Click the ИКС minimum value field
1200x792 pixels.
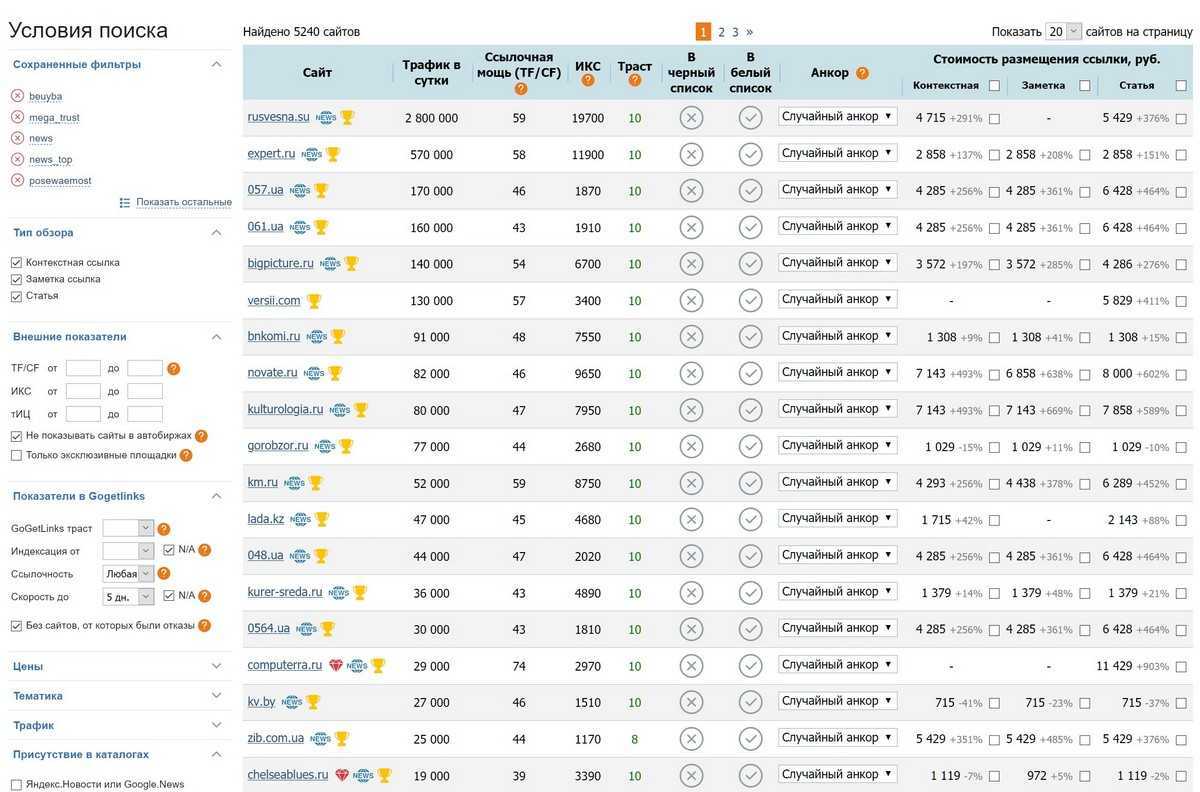coord(83,391)
